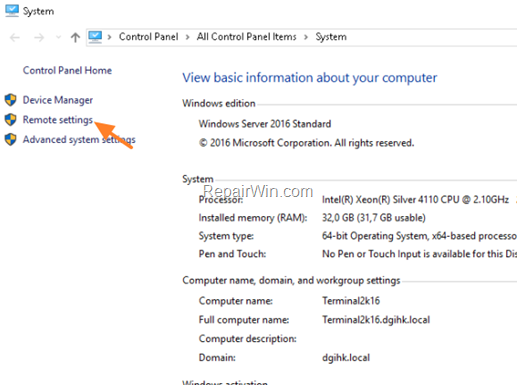Open the recent locations dropdown arrow
The image size is (517, 385).
(58, 37)
